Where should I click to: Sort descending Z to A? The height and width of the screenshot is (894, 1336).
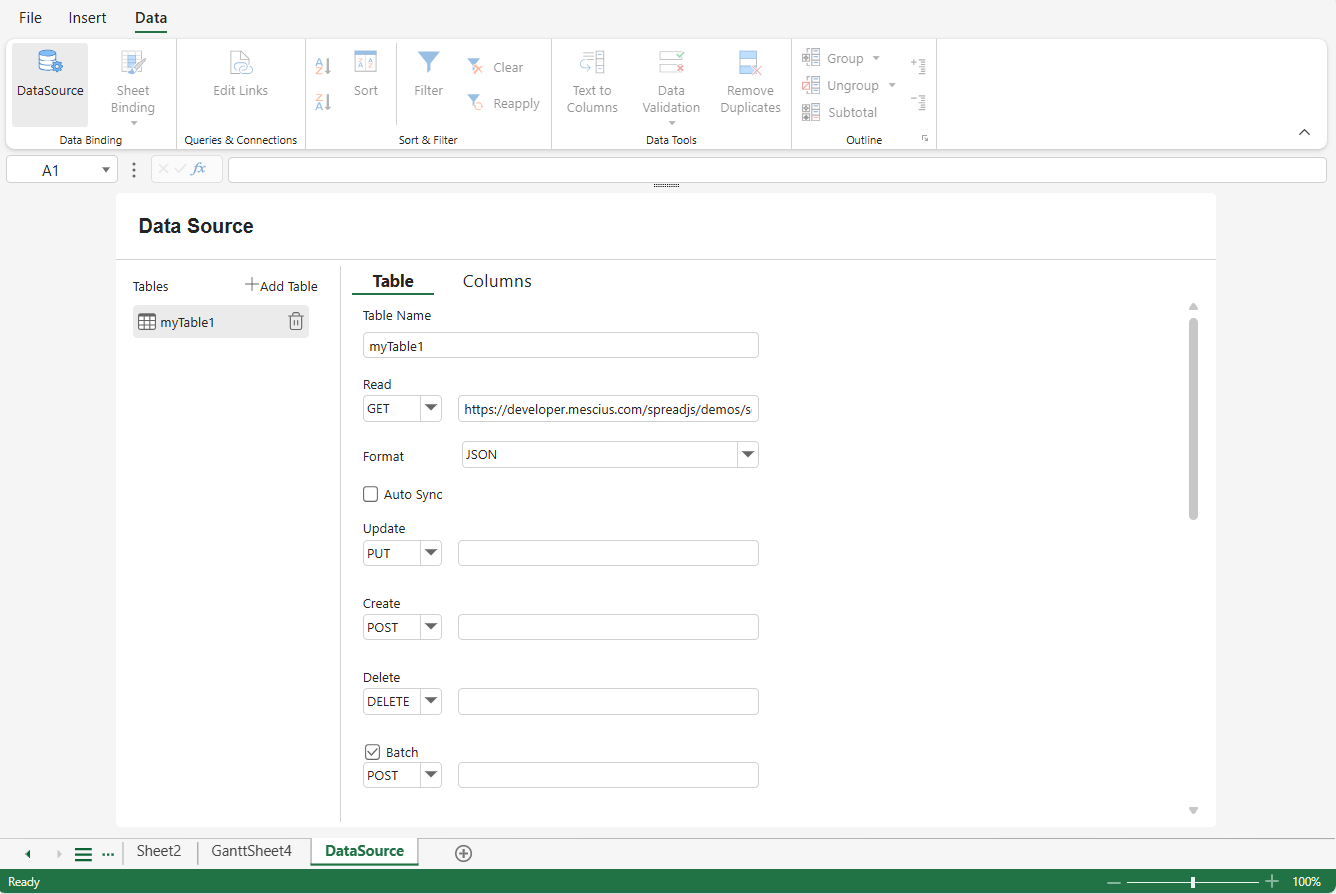pyautogui.click(x=323, y=102)
